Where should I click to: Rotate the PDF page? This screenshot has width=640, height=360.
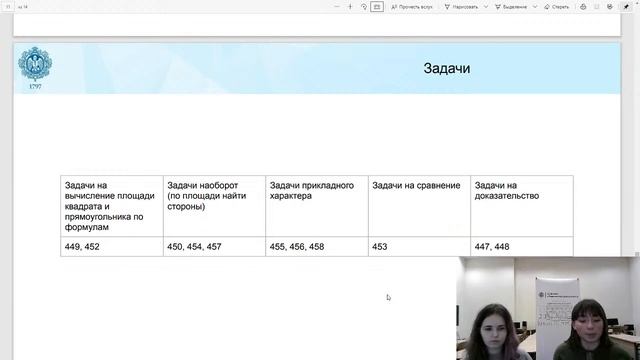tap(363, 7)
